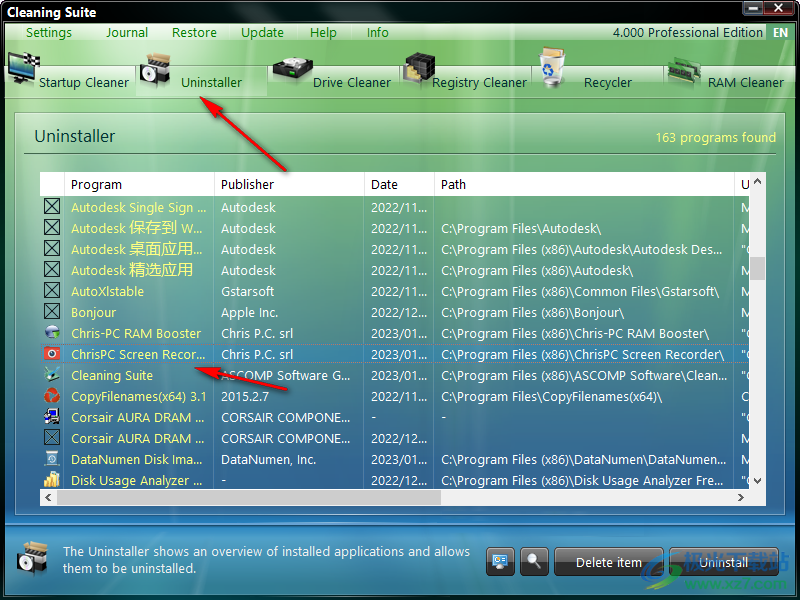Click the EN language button

point(780,33)
